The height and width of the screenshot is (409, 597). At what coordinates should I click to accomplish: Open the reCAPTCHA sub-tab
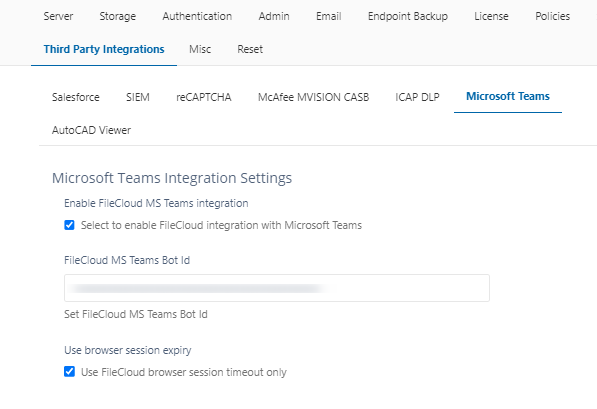(x=204, y=97)
